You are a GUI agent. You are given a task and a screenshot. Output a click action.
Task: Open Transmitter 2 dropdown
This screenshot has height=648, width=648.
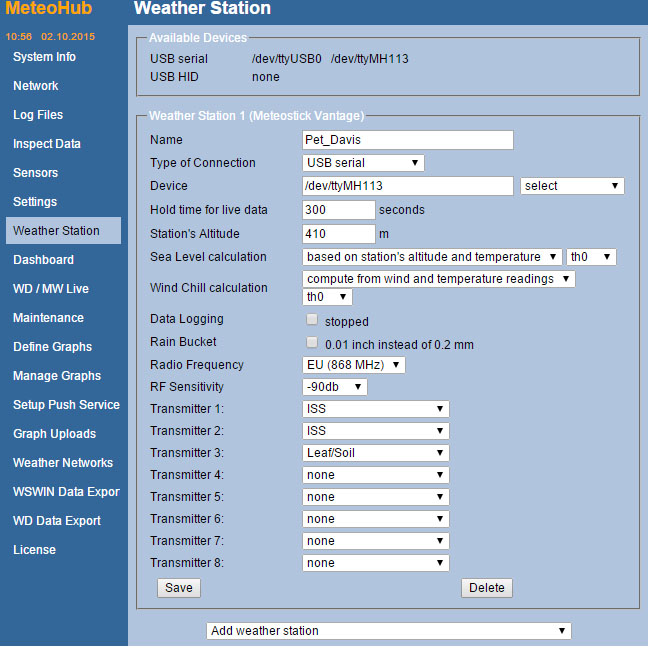(376, 431)
